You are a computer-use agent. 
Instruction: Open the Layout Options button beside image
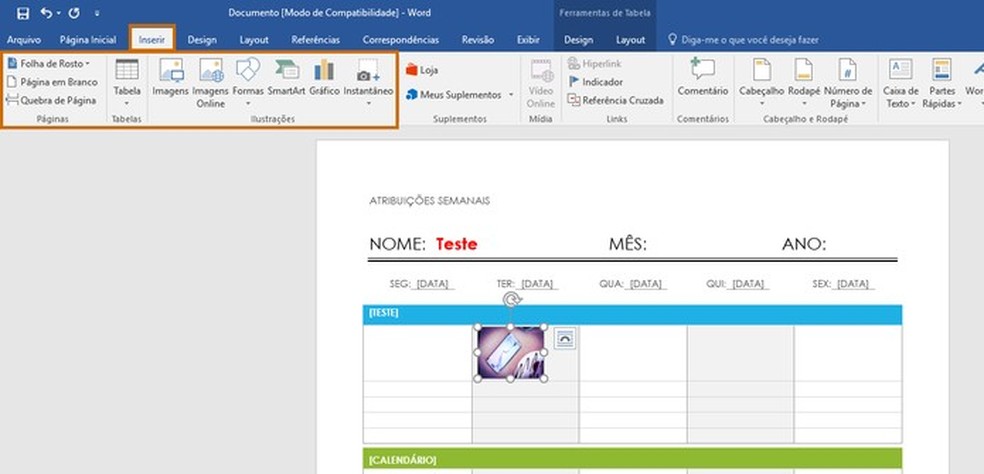tap(565, 338)
